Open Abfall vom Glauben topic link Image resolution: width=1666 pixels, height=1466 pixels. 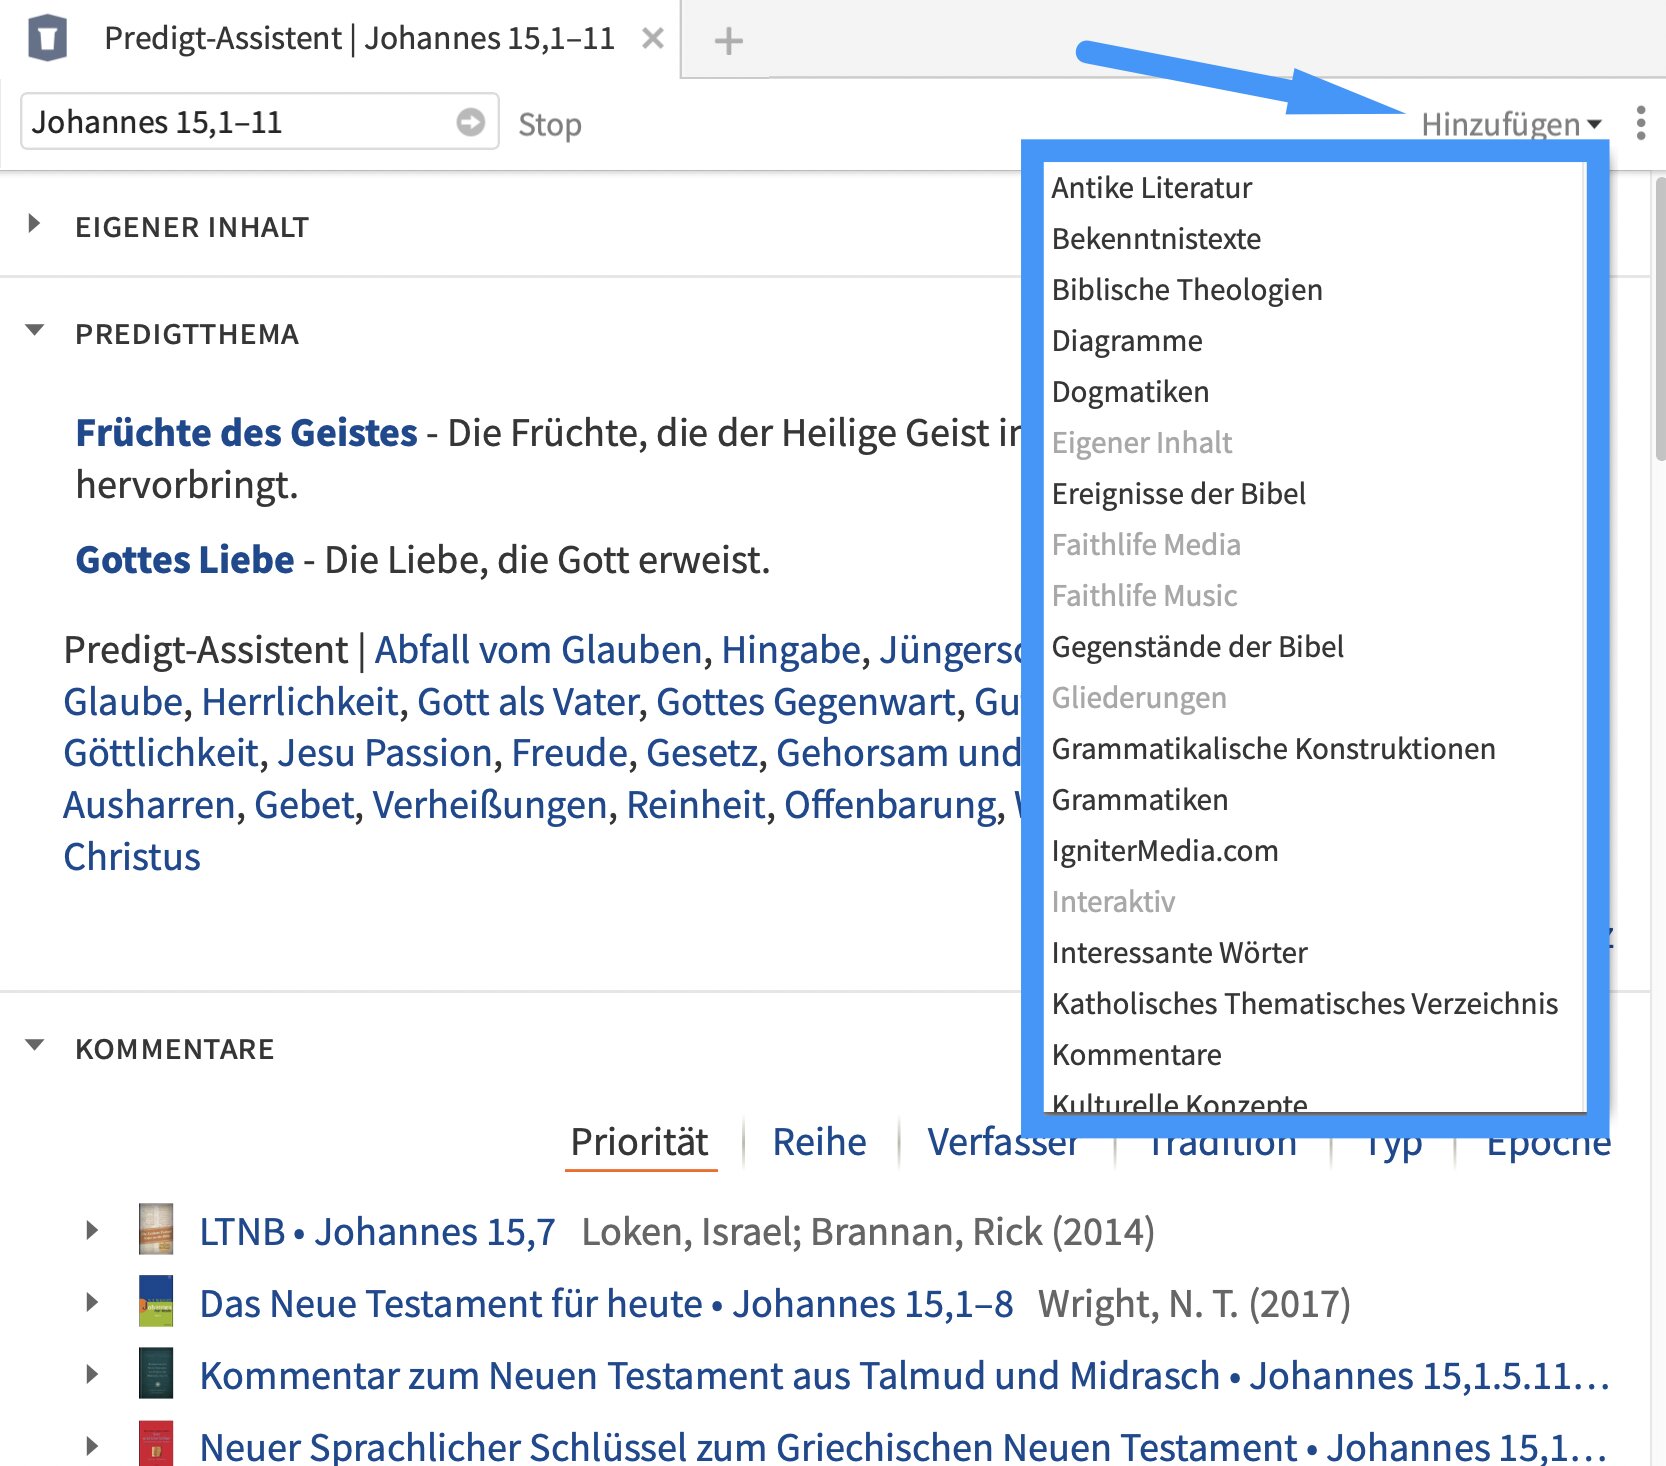click(538, 650)
